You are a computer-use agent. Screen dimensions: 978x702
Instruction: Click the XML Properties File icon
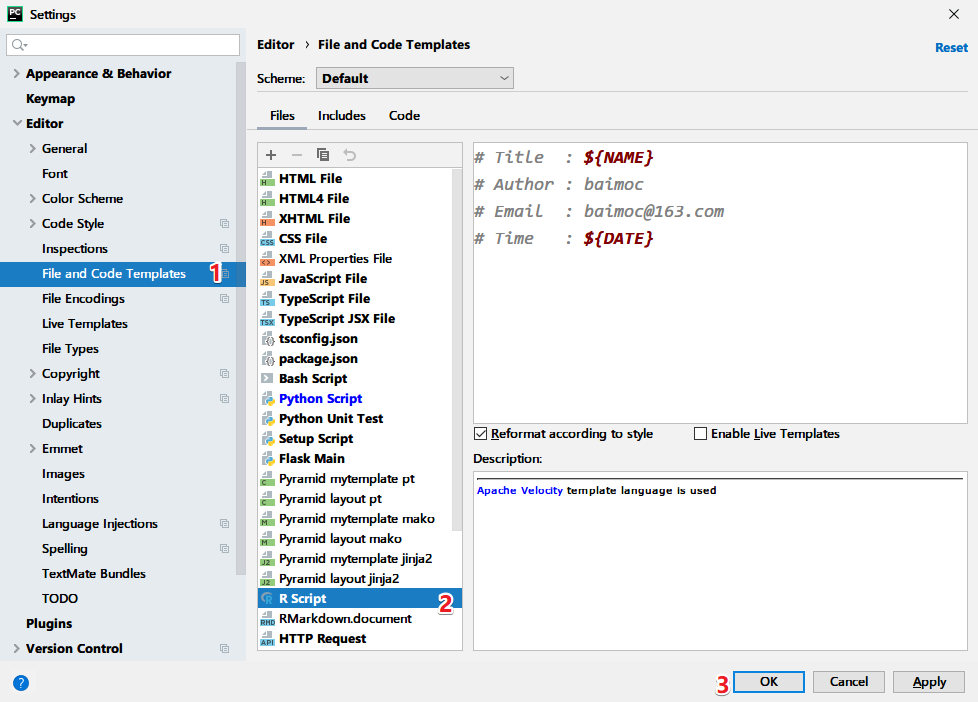[267, 258]
